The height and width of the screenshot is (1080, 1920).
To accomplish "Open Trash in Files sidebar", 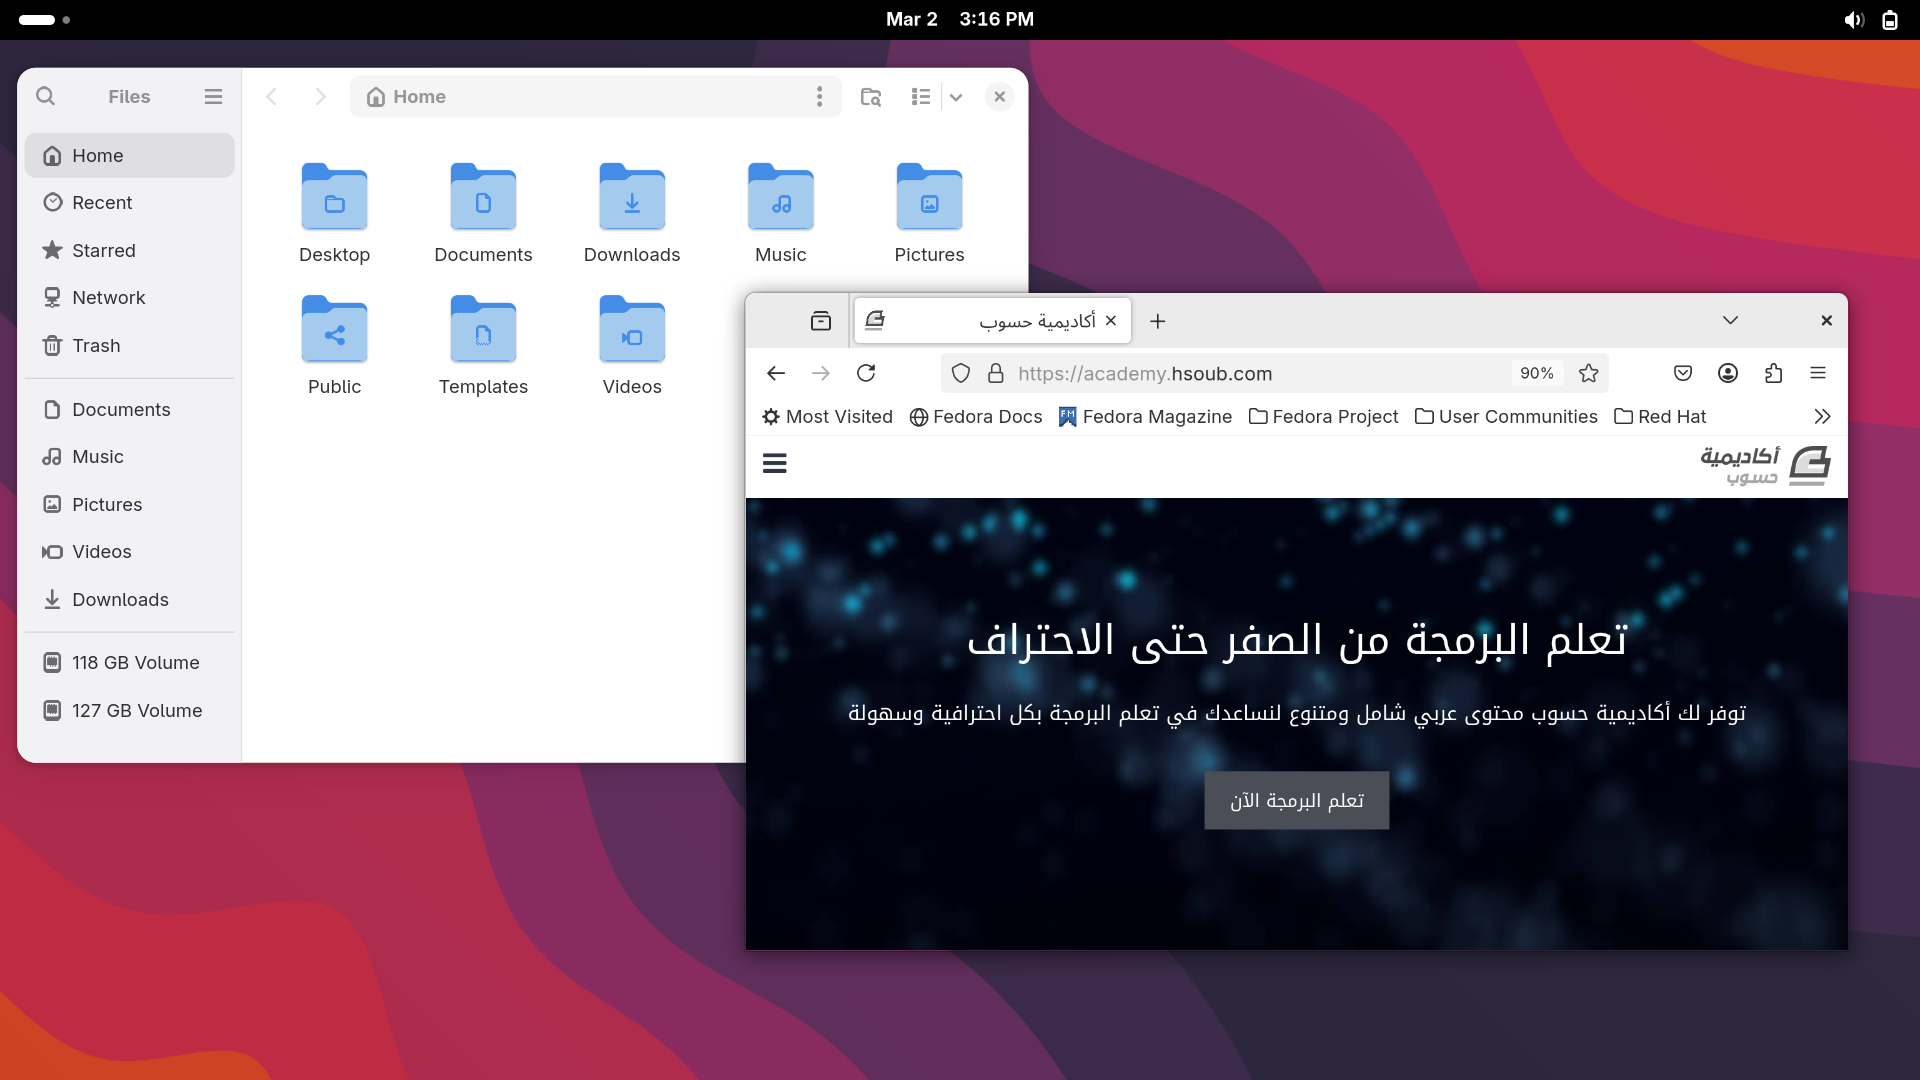I will 96,345.
